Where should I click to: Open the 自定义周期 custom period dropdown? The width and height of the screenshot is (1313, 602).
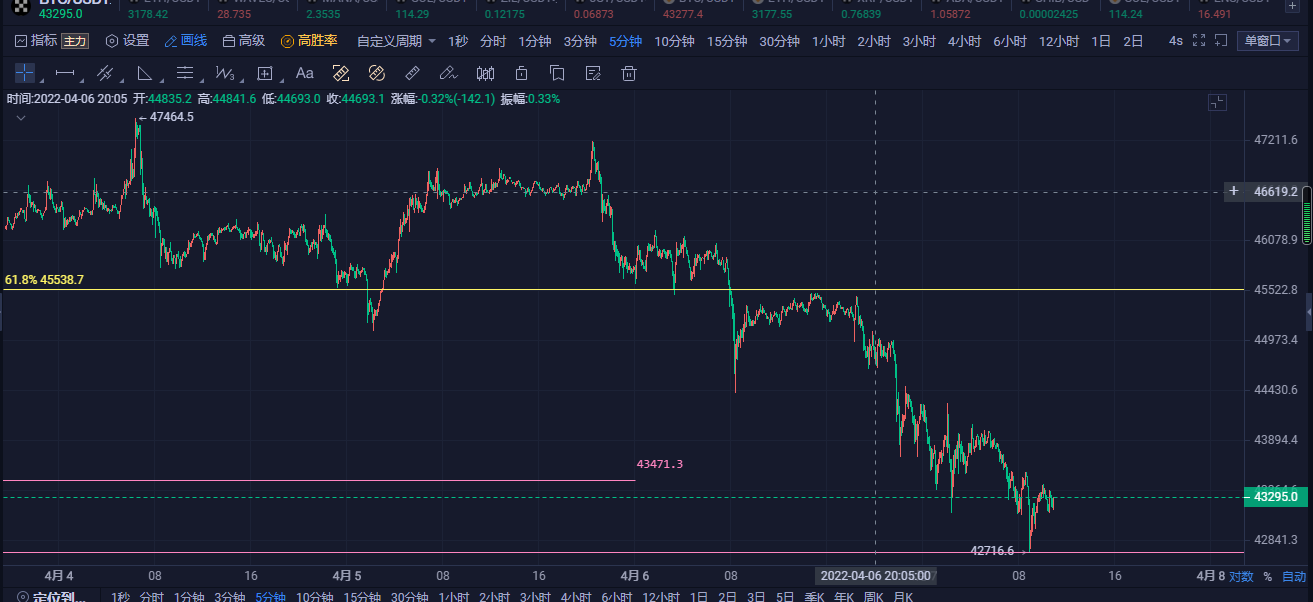(x=396, y=41)
